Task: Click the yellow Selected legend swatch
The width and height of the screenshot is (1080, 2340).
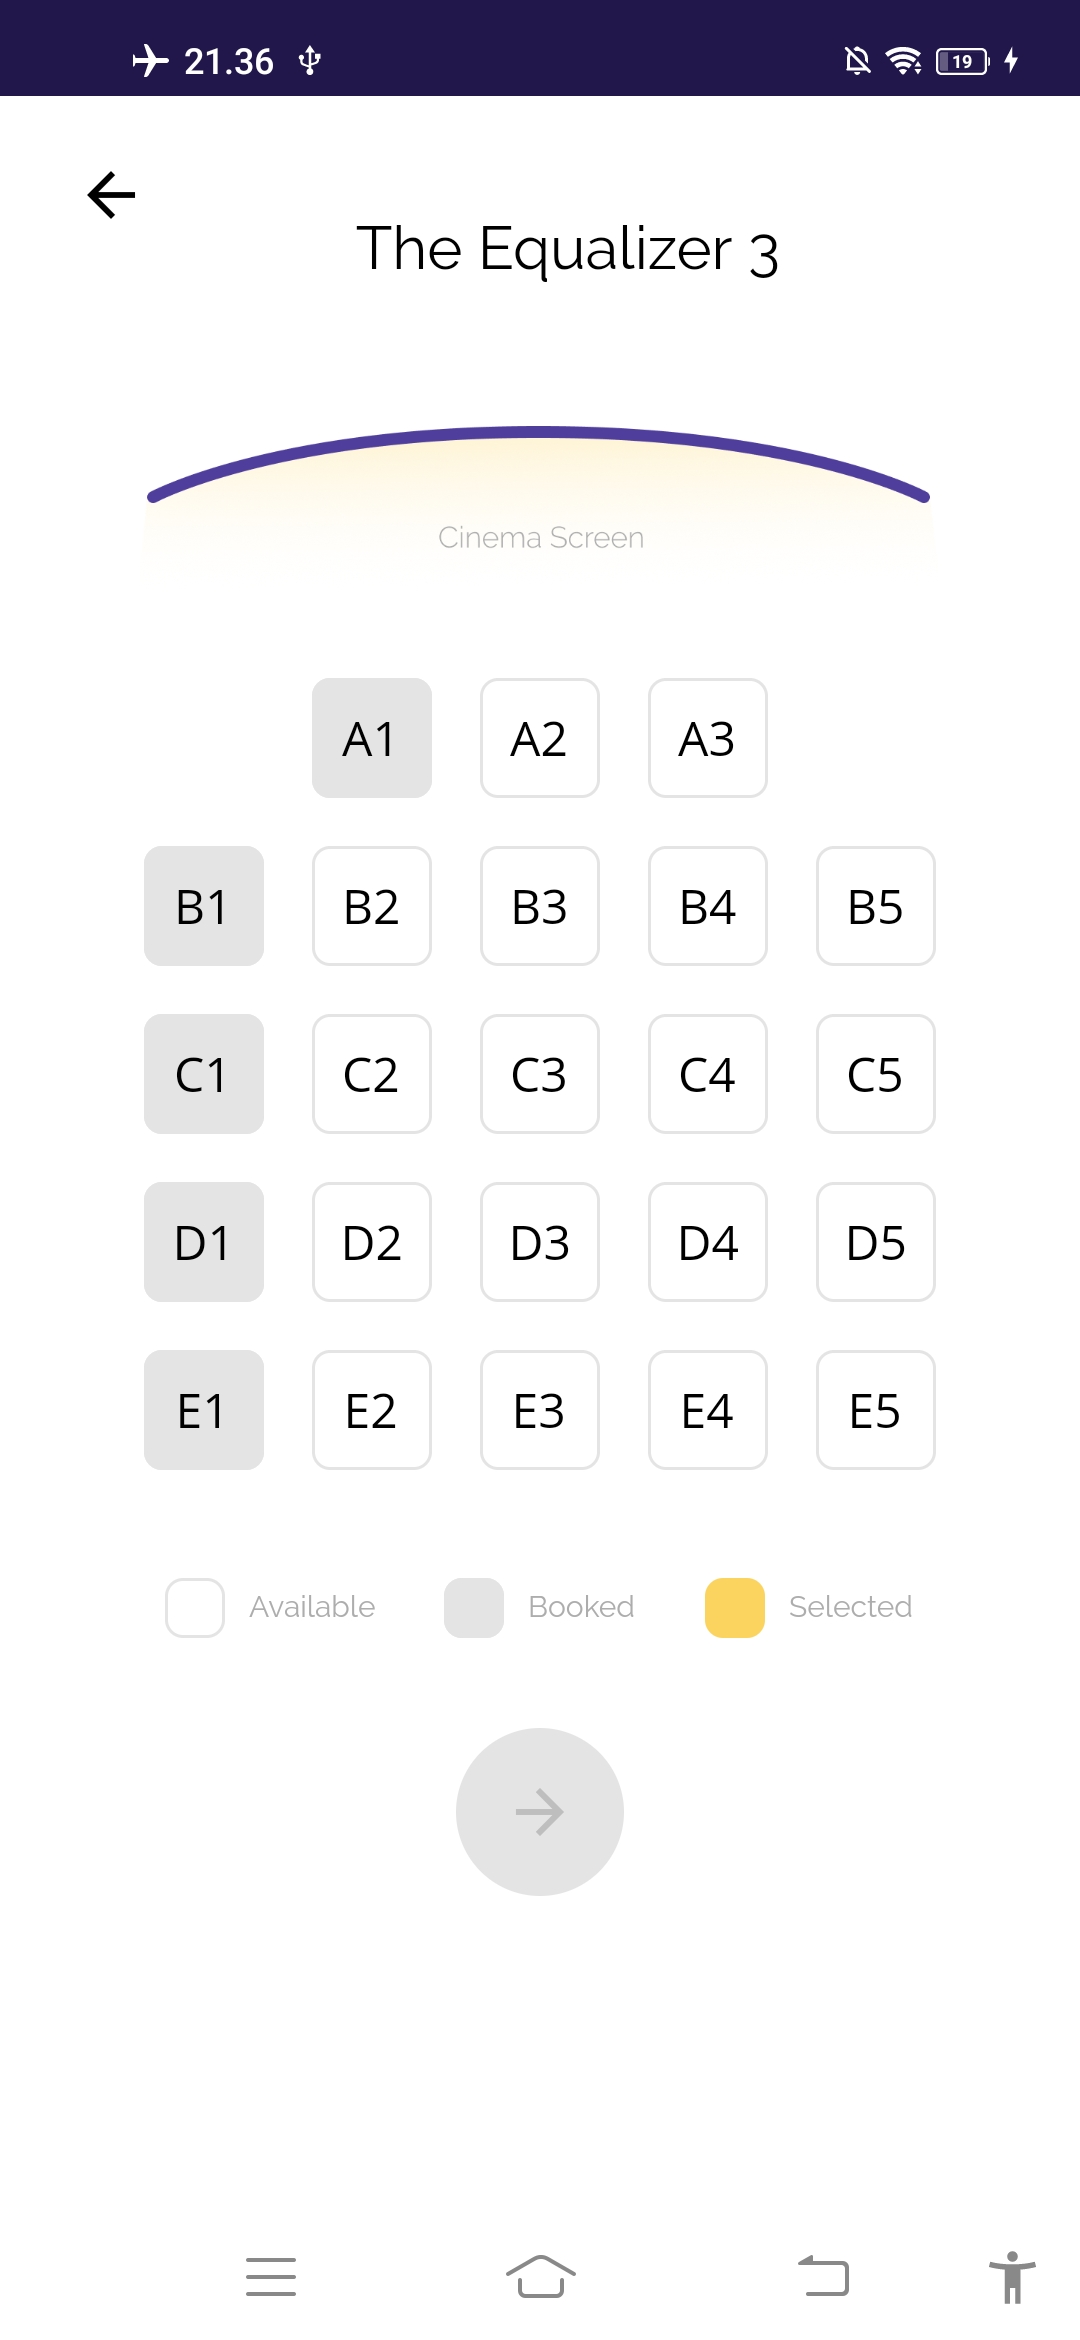Action: (x=732, y=1606)
